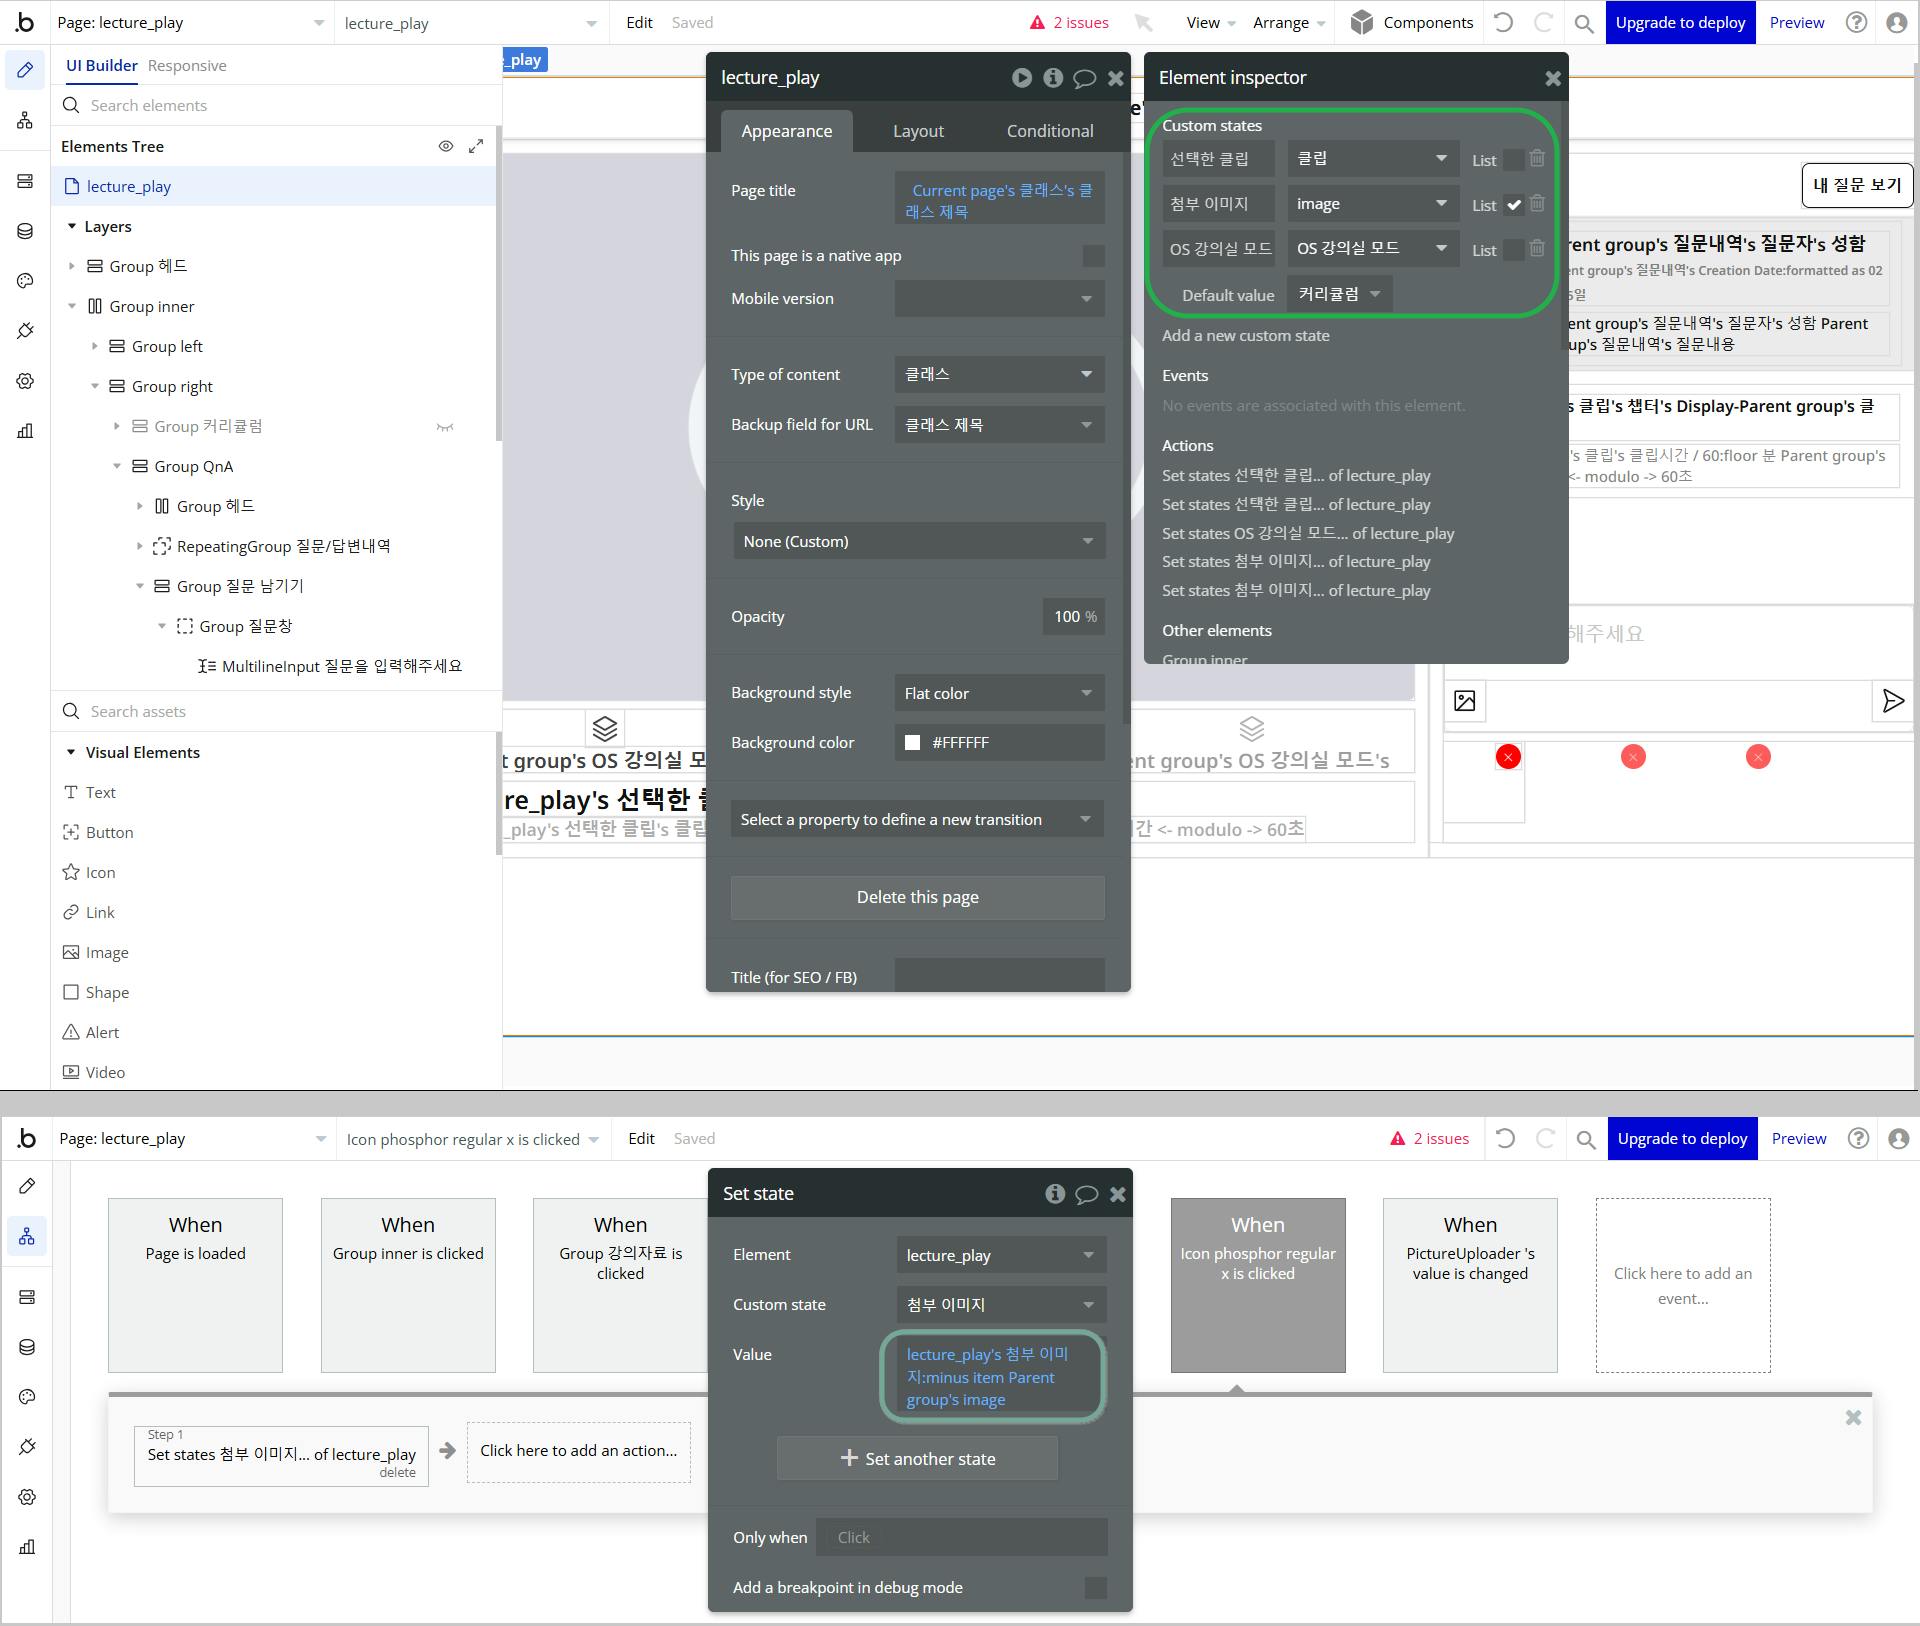
Task: Click the image upload icon below the question input
Action: (1465, 701)
